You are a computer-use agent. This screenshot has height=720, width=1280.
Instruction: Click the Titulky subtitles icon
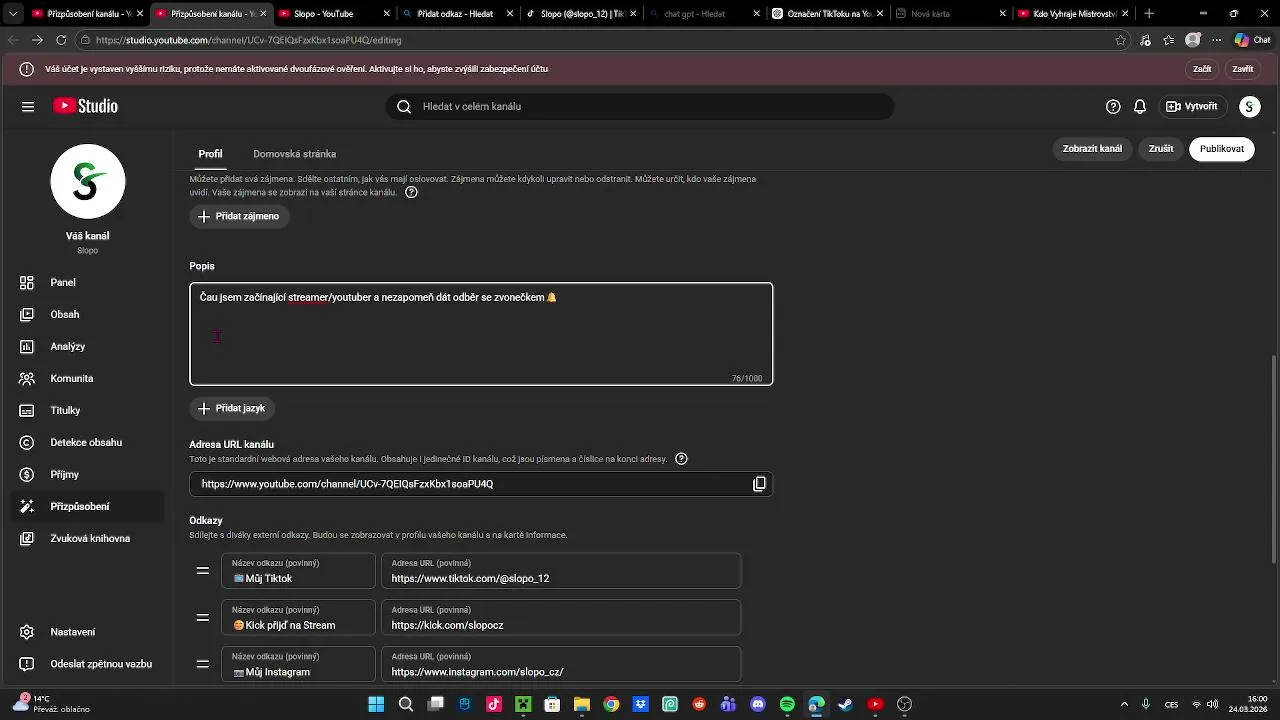[28, 411]
